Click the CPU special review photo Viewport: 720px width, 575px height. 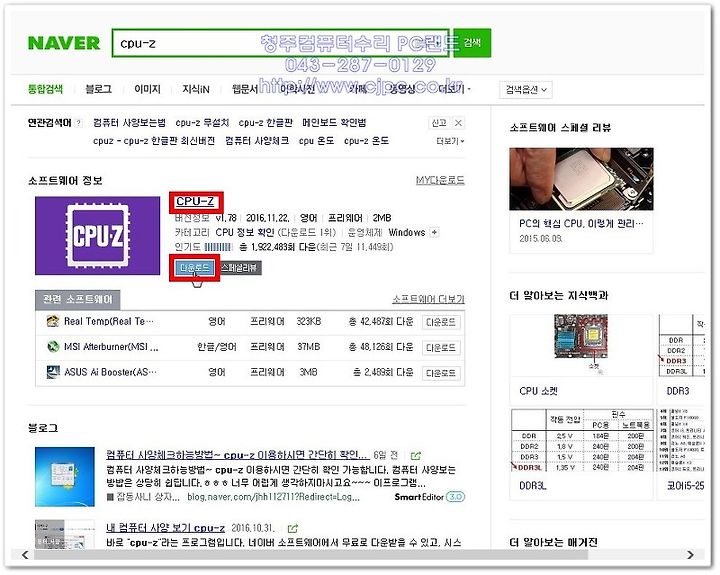pos(581,179)
